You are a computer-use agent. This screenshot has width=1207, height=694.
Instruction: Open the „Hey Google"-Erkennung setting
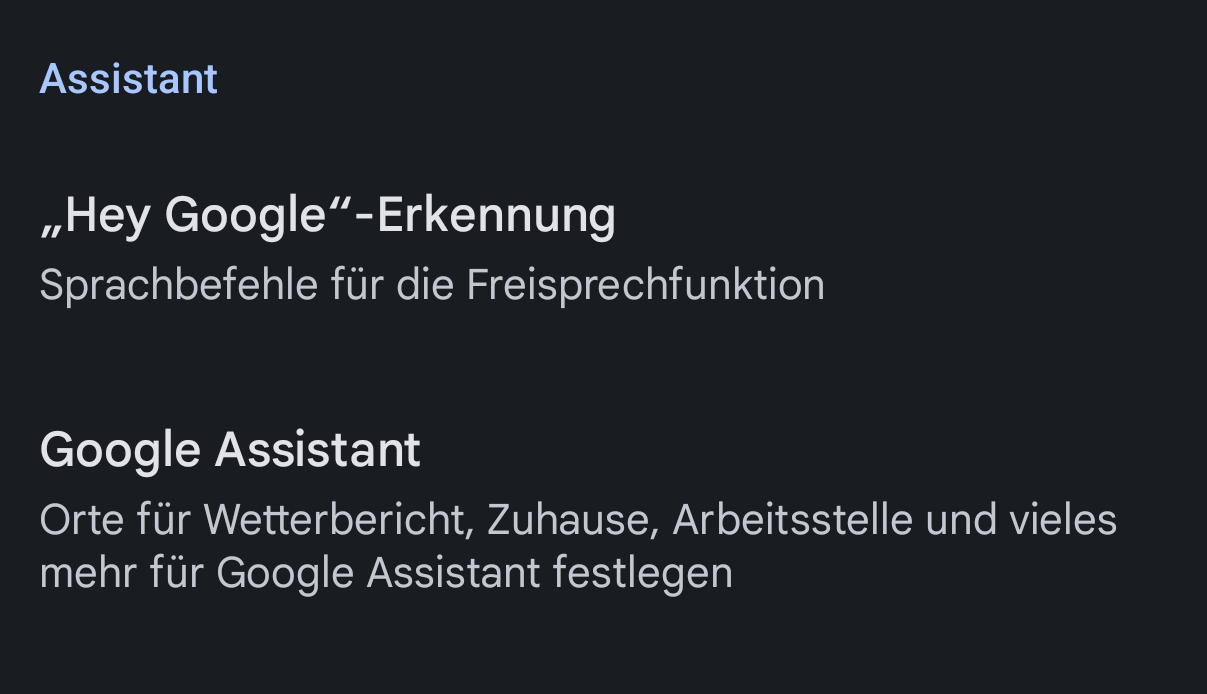pyautogui.click(x=327, y=215)
